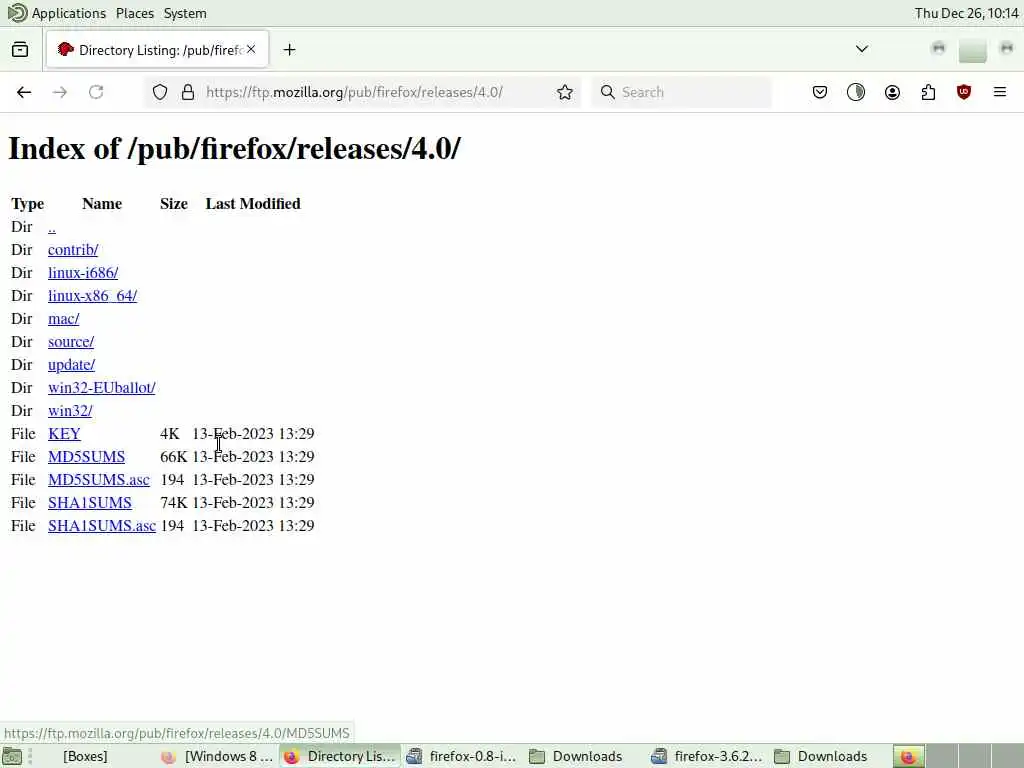Click the 'Index of /pub/firefox/releases/4.0/' heading

[x=234, y=148]
